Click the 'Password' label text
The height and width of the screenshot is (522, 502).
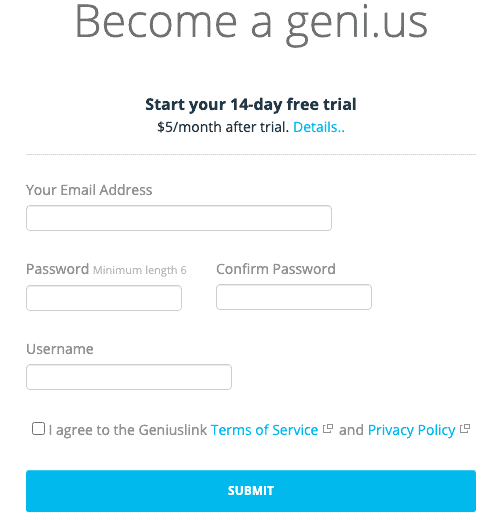point(57,269)
